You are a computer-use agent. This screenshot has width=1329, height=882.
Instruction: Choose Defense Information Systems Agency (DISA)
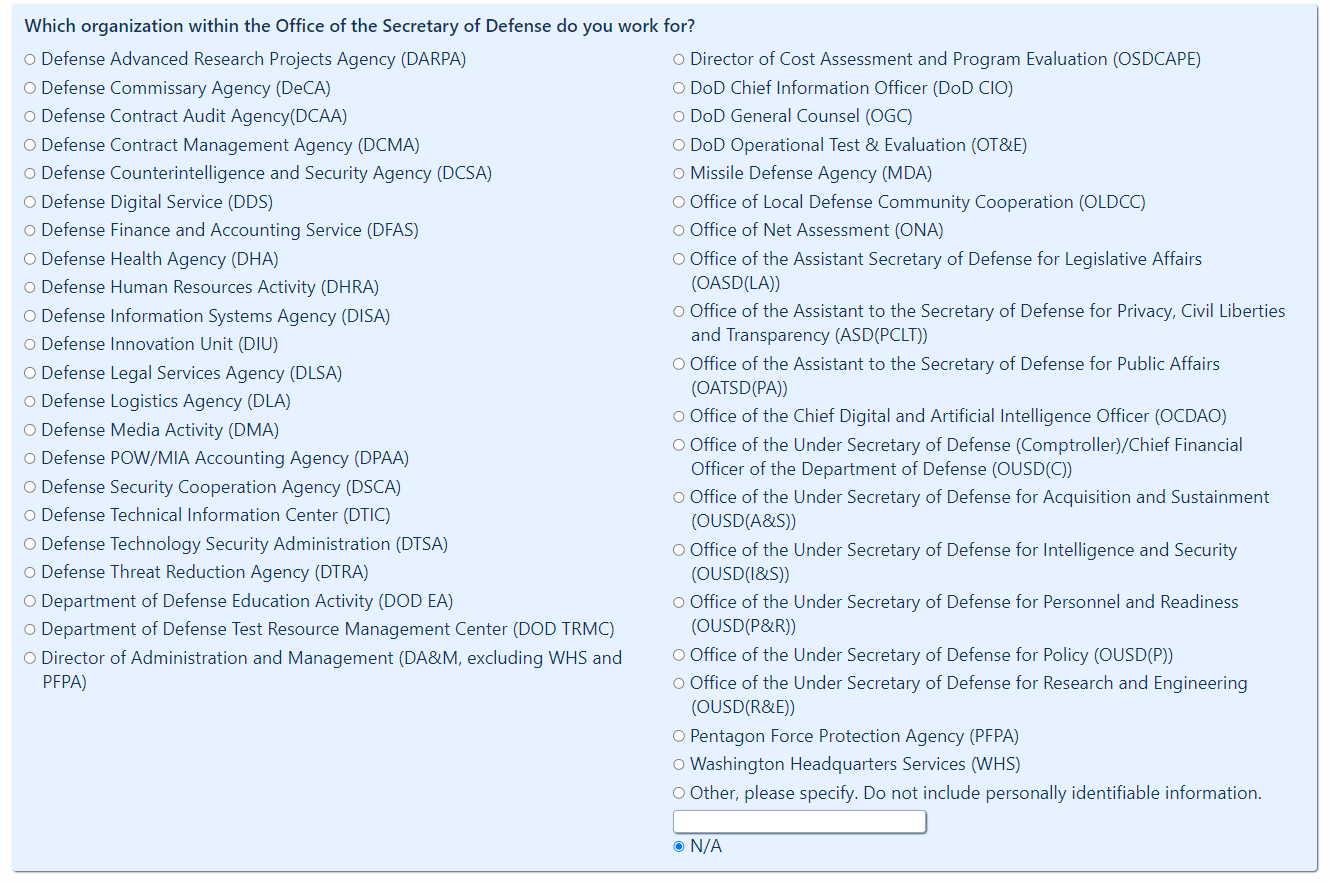[30, 316]
